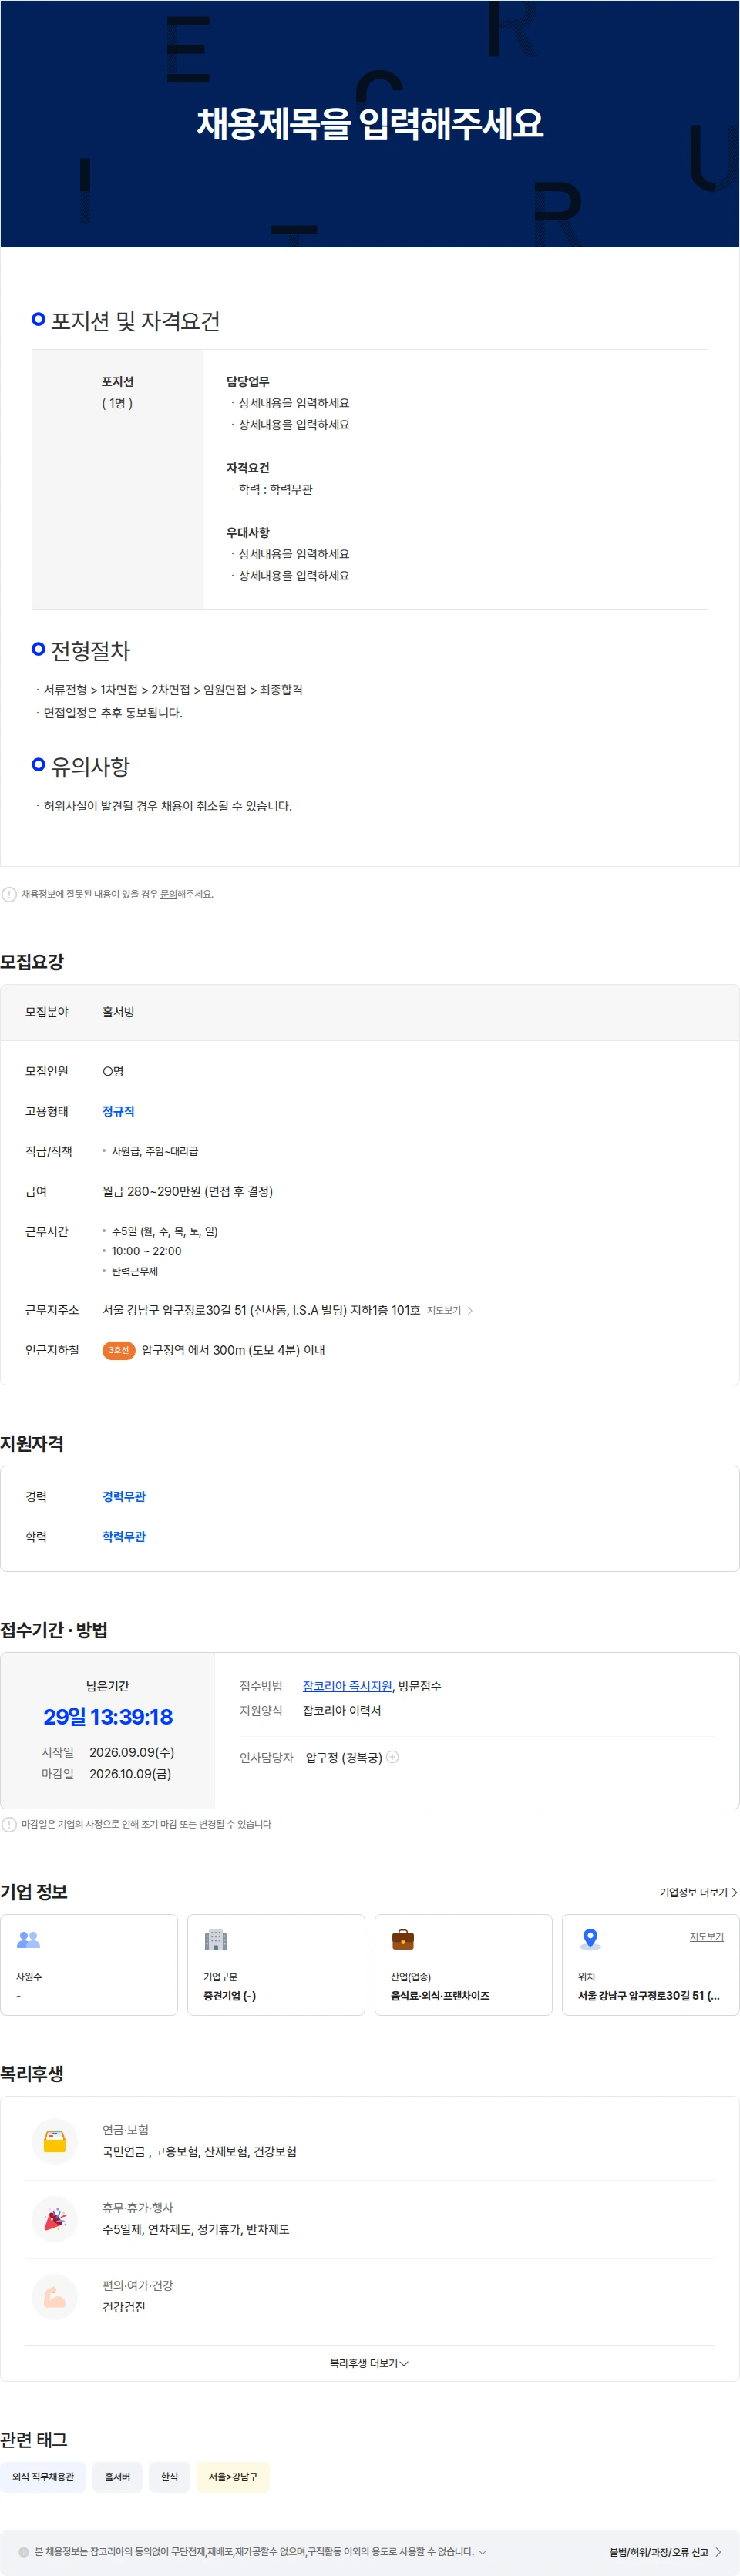This screenshot has height=2576, width=740.
Task: Select the 한식 tag
Action: pos(169,2477)
